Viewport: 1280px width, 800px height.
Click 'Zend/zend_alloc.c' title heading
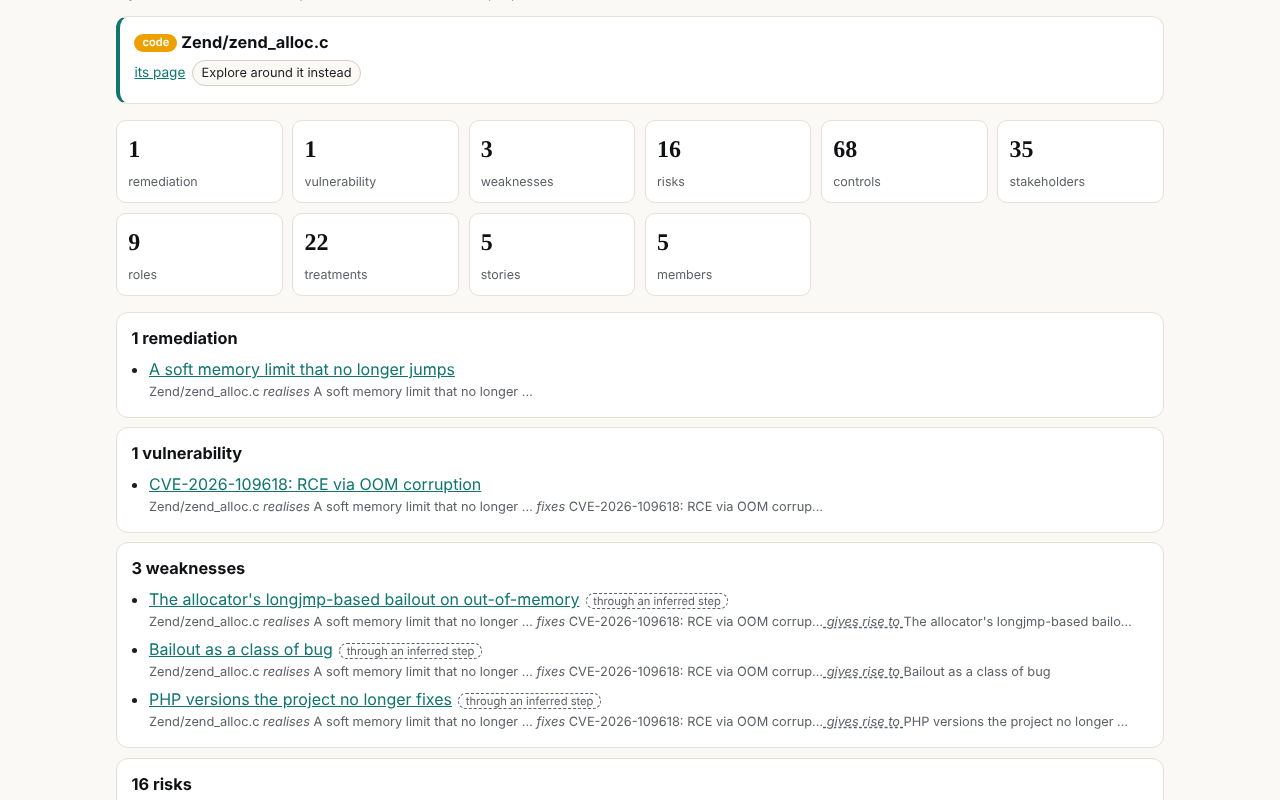[x=255, y=42]
